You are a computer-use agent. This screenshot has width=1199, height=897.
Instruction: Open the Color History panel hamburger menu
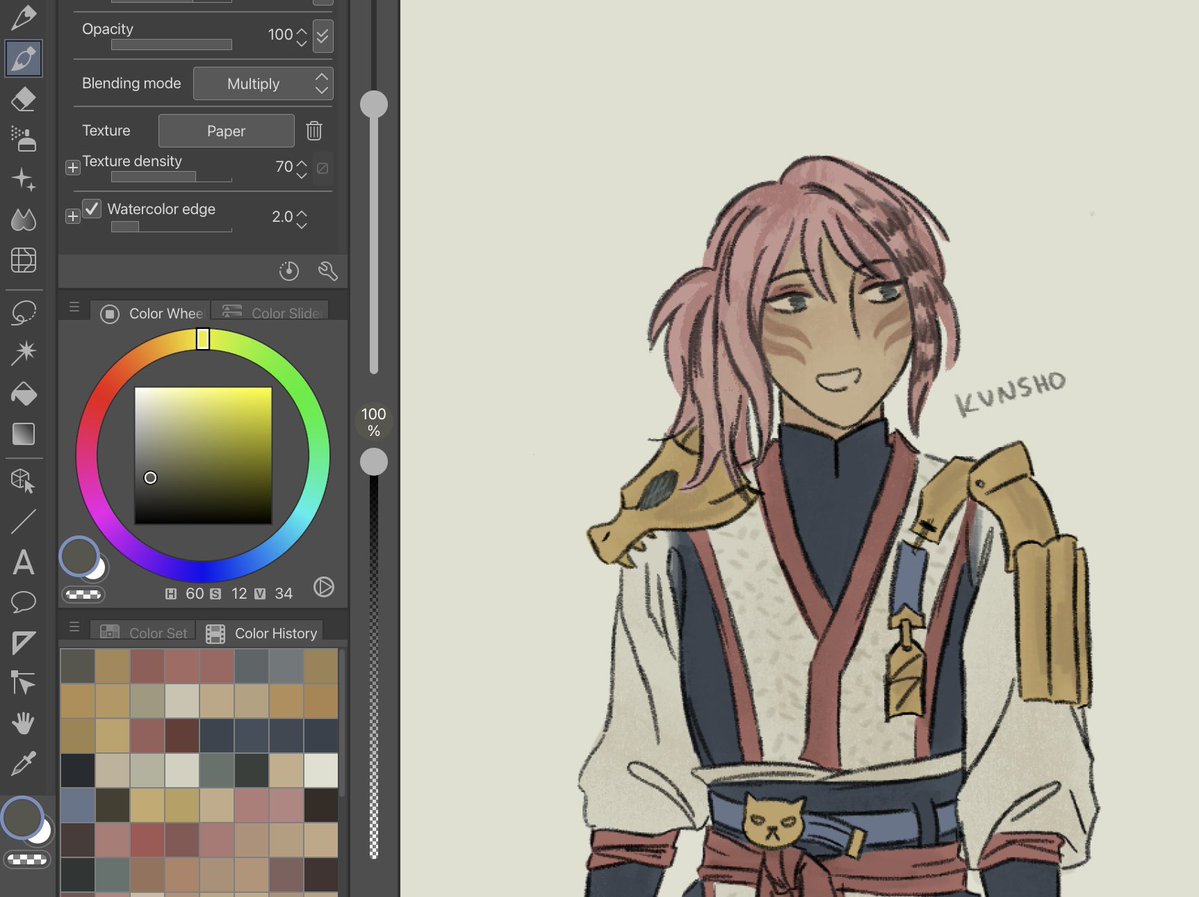tap(74, 627)
